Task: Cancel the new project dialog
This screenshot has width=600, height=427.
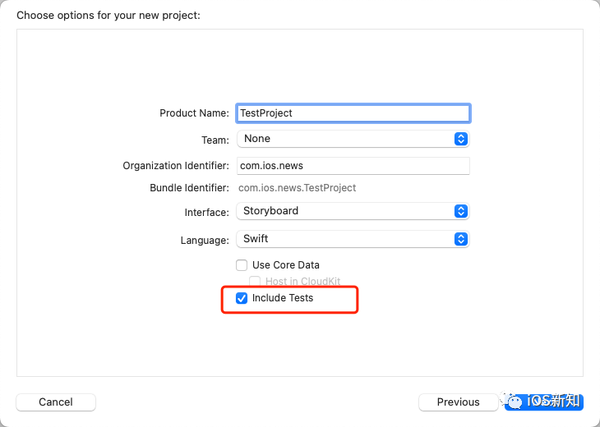Action: [x=56, y=402]
